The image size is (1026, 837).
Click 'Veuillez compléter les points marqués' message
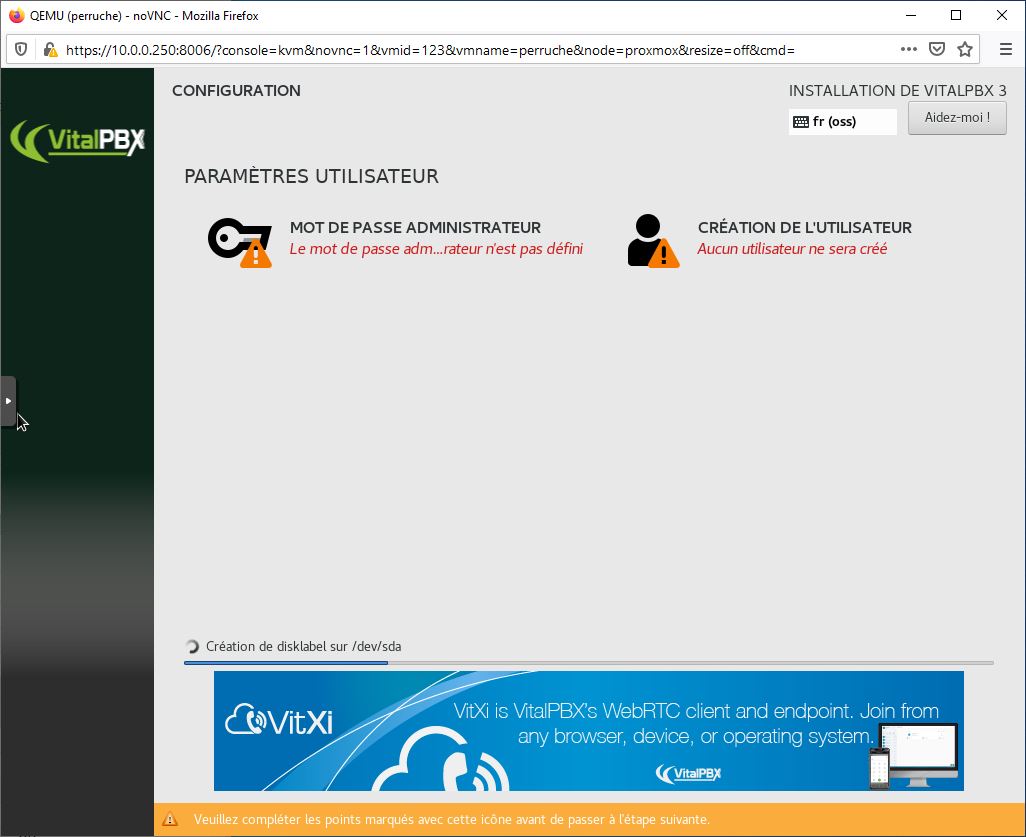point(451,819)
